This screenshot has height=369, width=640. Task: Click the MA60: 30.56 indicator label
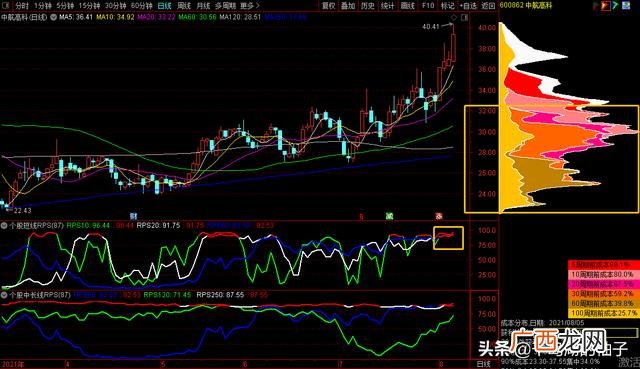[x=197, y=18]
